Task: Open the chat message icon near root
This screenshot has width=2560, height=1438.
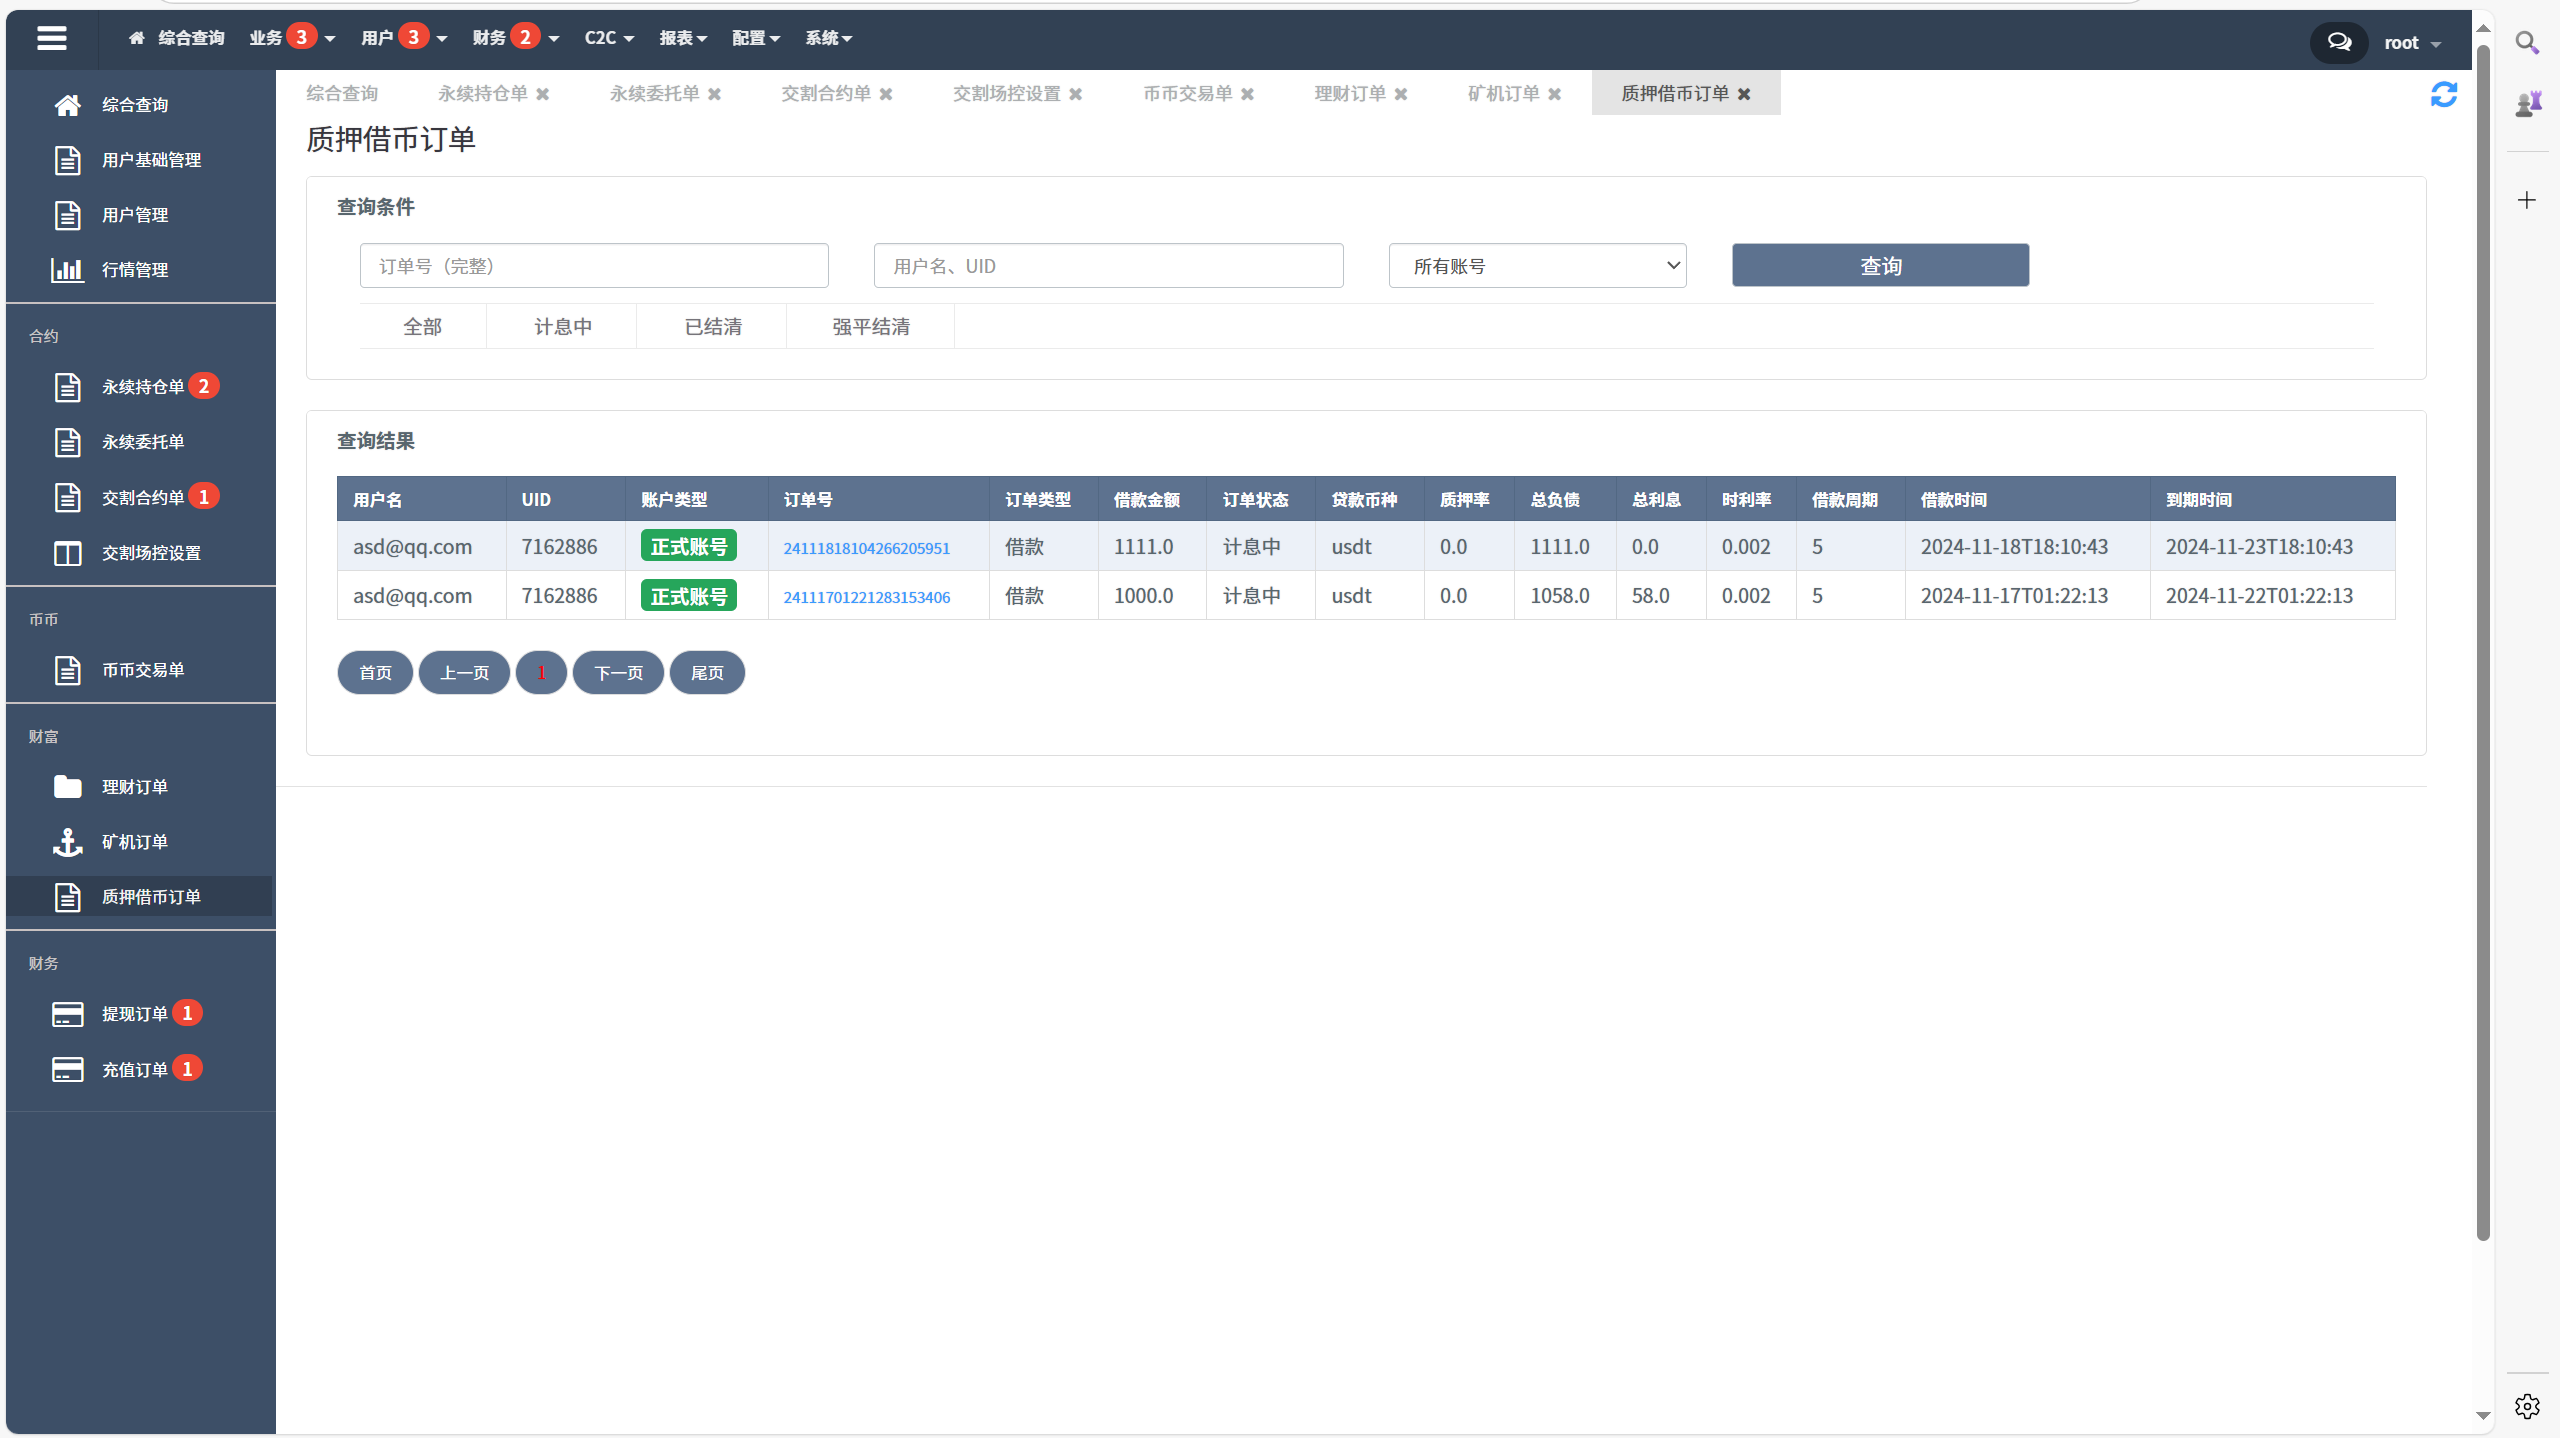Action: point(2339,41)
